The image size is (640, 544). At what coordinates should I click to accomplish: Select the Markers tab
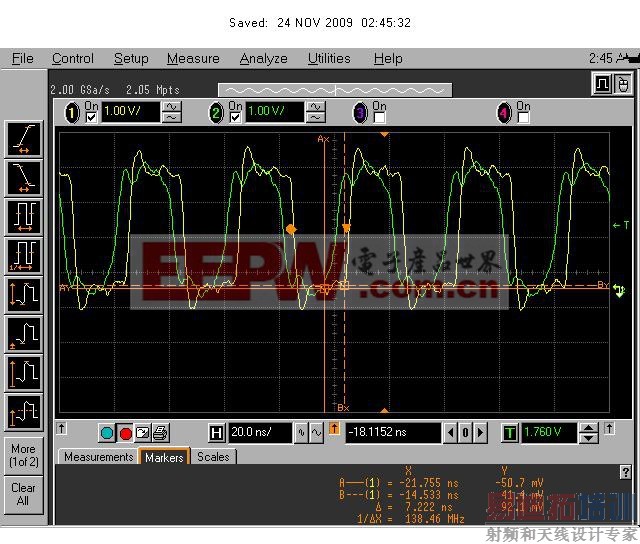pyautogui.click(x=164, y=457)
